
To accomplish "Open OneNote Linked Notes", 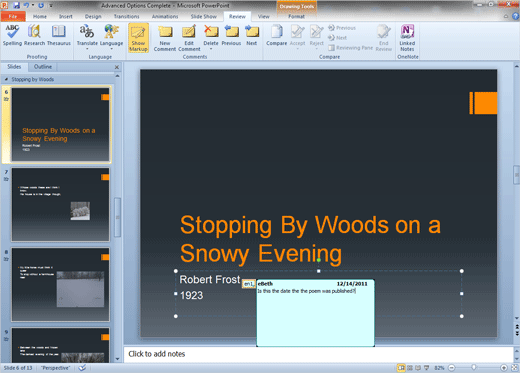I will [x=407, y=38].
